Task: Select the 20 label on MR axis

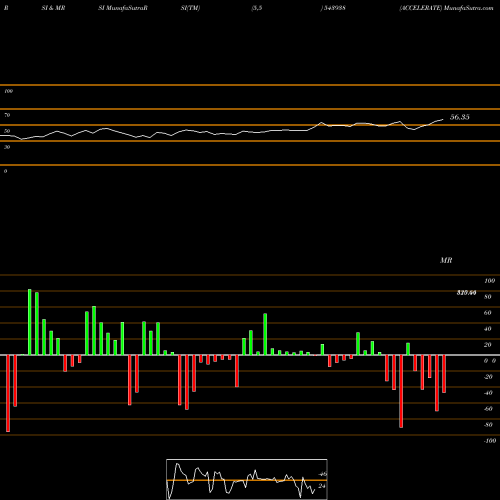Action: [488, 345]
